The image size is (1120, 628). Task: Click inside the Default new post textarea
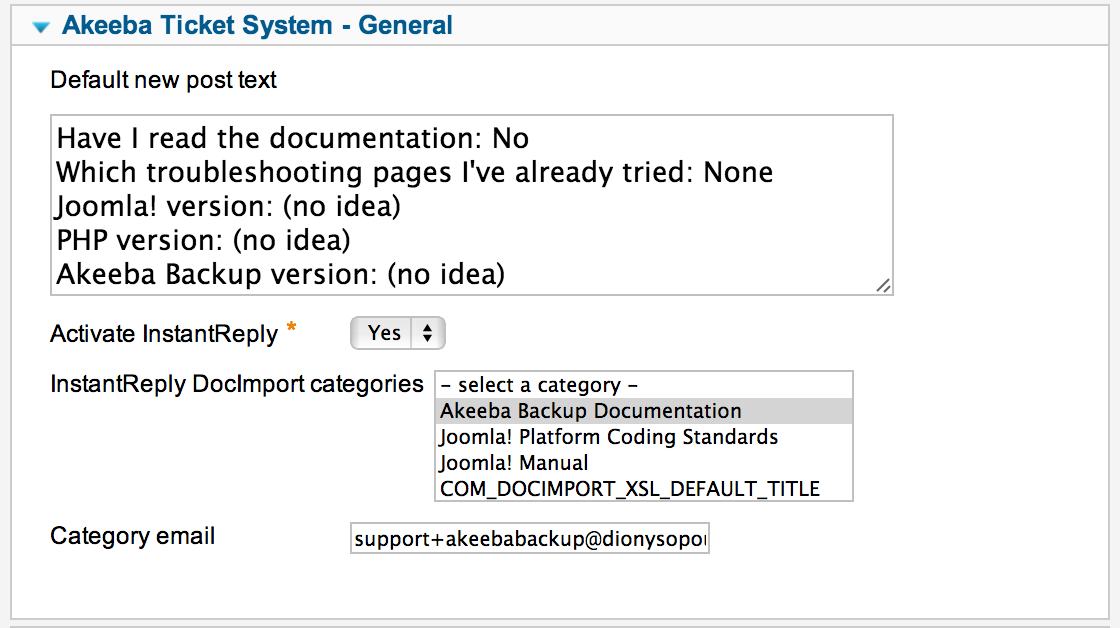click(471, 205)
